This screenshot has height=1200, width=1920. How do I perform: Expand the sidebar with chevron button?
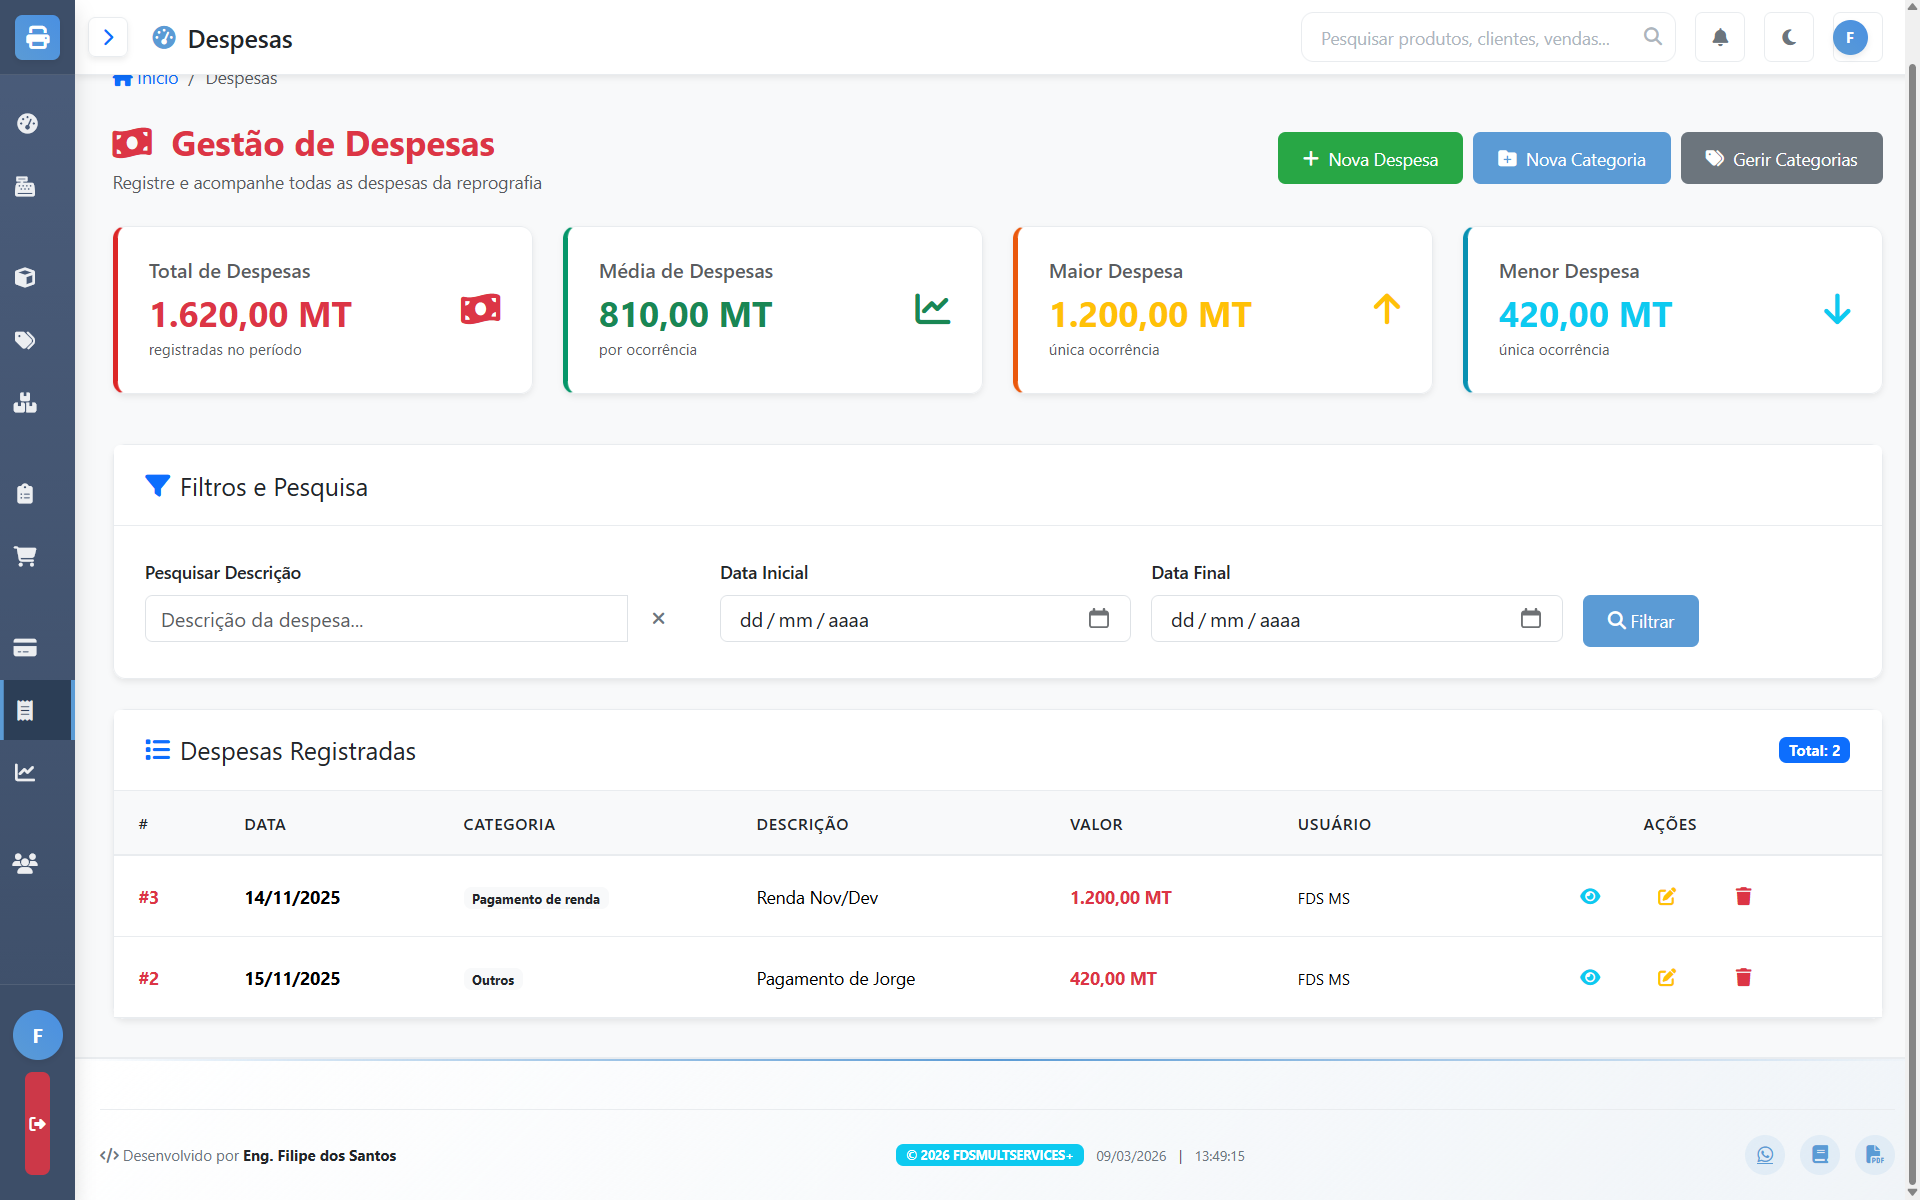click(108, 38)
